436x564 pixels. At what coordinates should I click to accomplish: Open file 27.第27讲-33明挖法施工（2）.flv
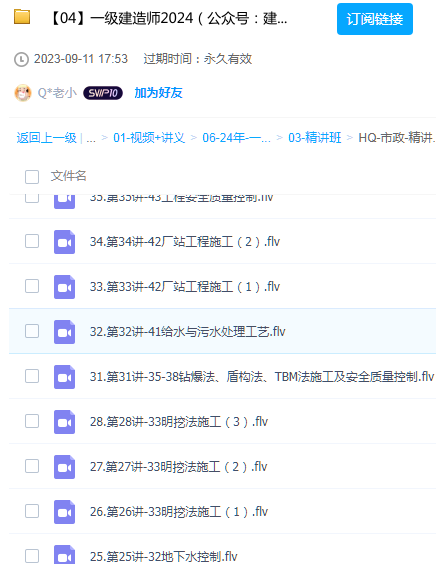tap(178, 467)
